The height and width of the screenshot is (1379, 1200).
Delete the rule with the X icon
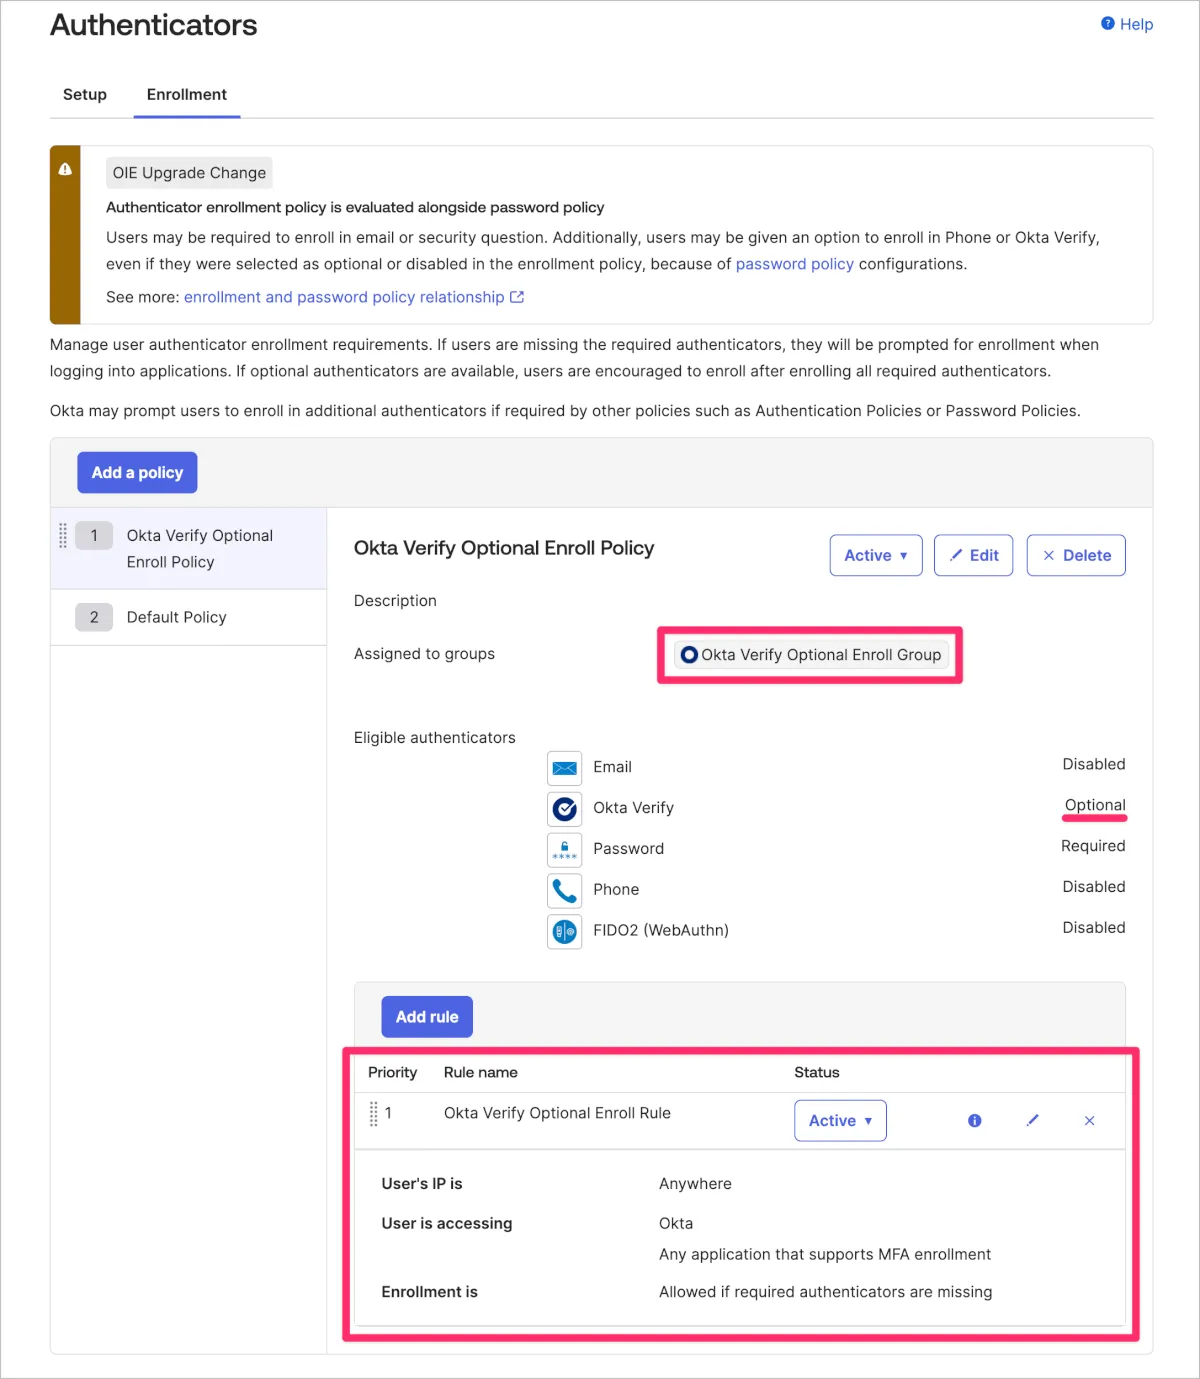pyautogui.click(x=1089, y=1121)
